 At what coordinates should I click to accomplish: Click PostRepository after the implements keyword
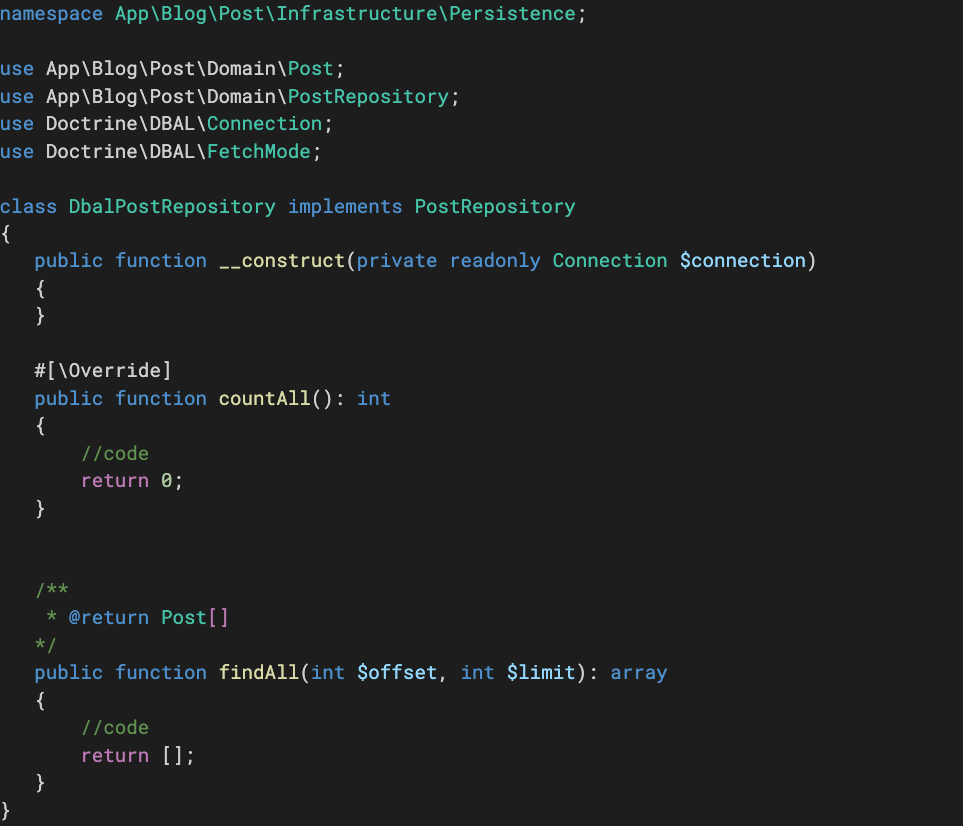495,207
